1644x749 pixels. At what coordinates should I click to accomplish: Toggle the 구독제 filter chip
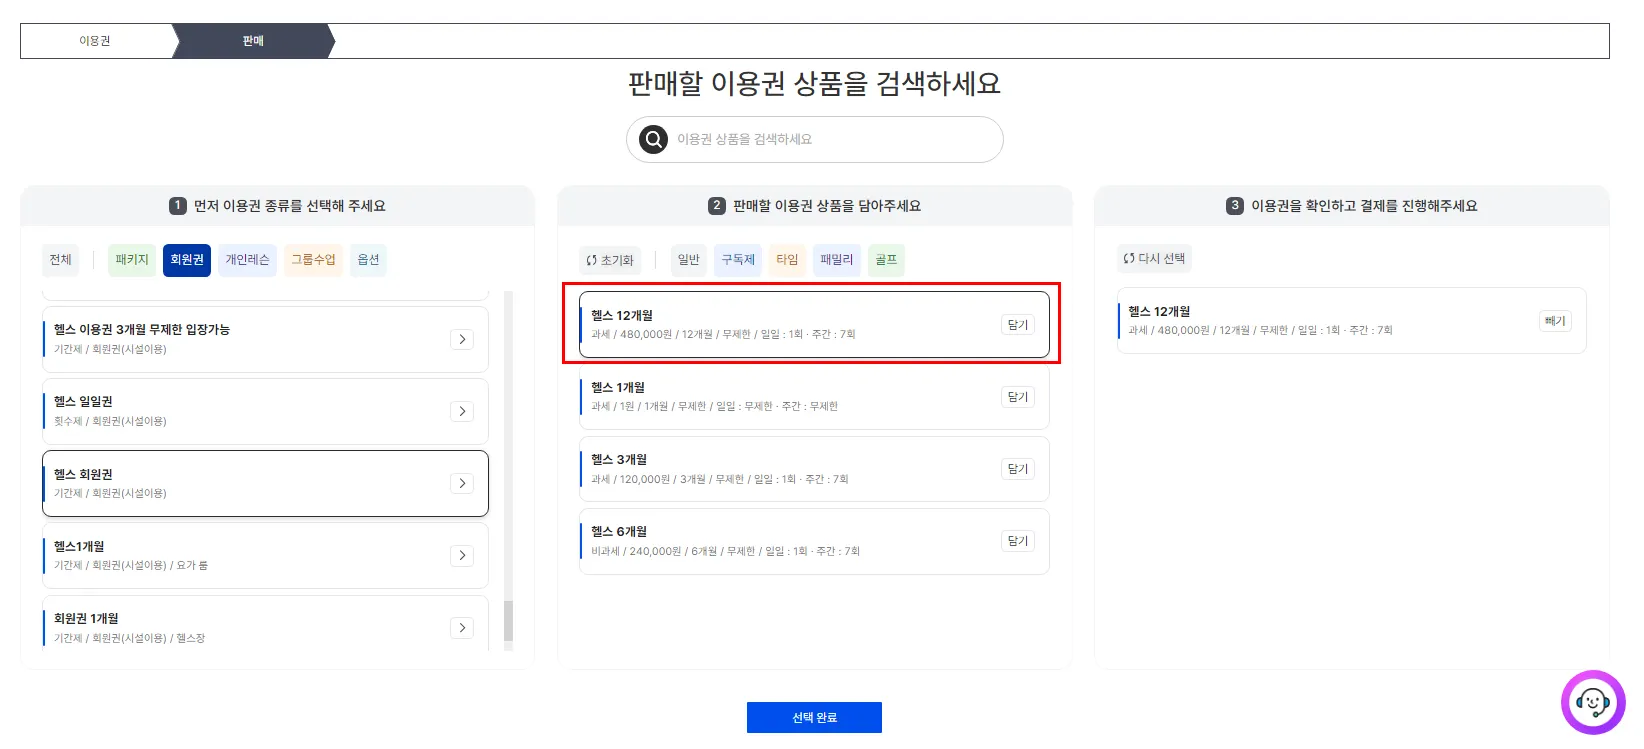pyautogui.click(x=738, y=260)
